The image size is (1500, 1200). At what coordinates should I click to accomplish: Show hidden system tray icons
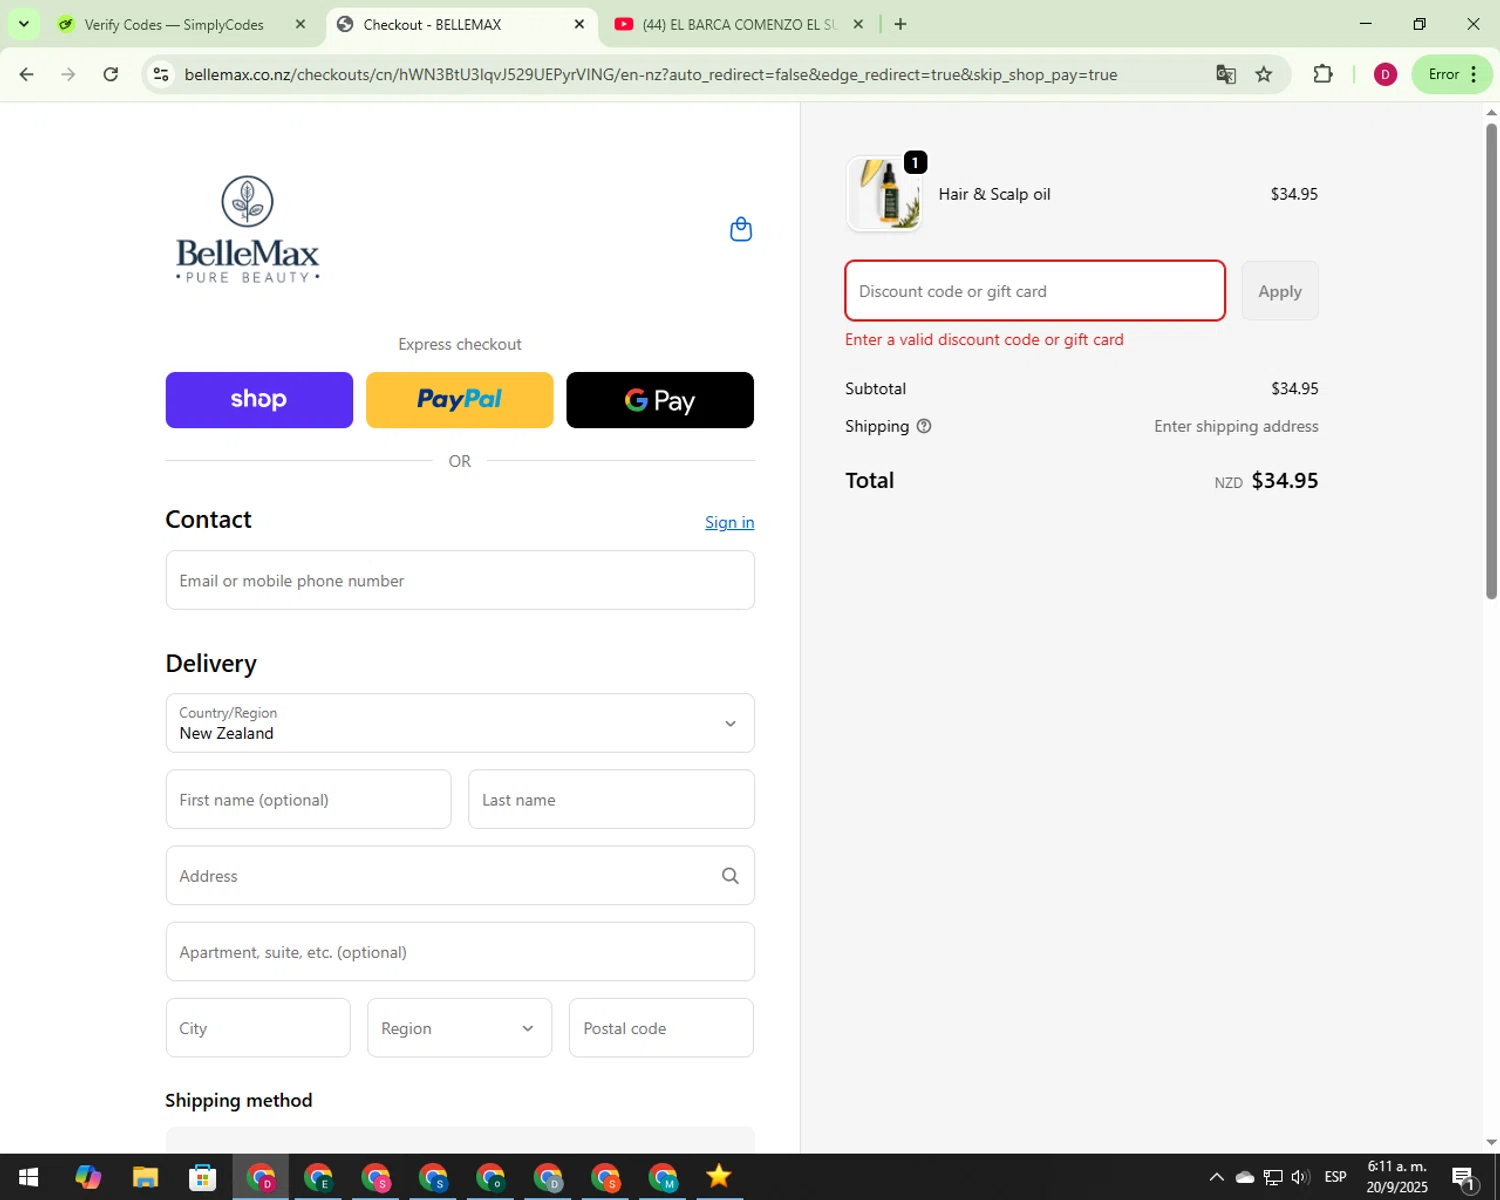click(1216, 1177)
